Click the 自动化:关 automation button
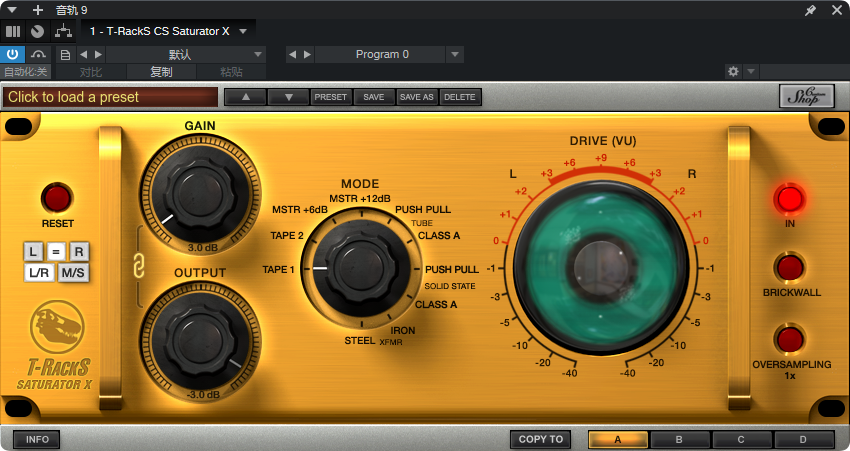The width and height of the screenshot is (850, 451). point(25,72)
